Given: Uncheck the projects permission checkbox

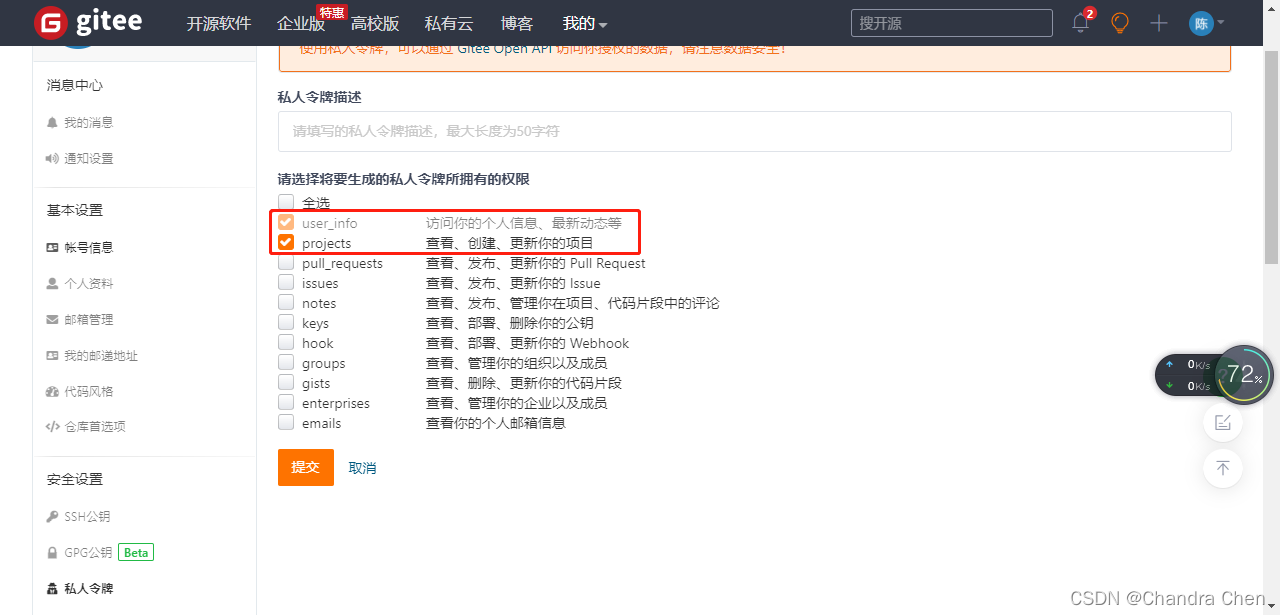Looking at the screenshot, I should pyautogui.click(x=285, y=242).
